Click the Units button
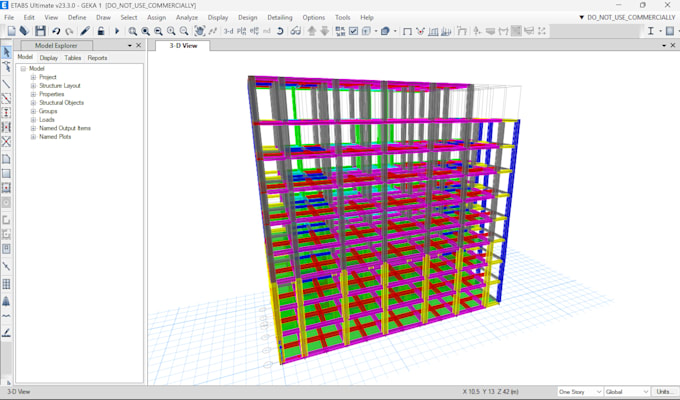 coord(663,392)
